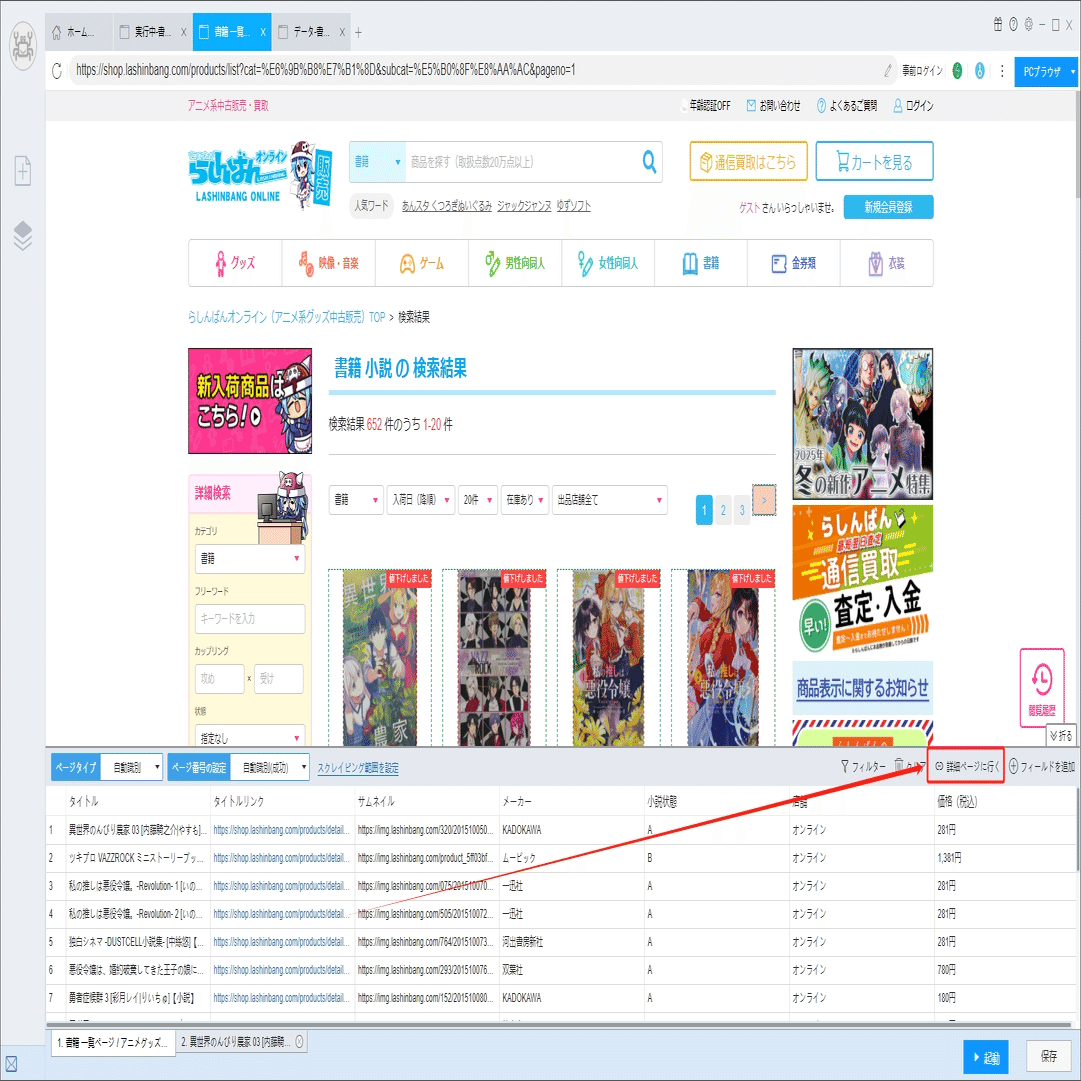This screenshot has height=1081, width=1081.
Task: Open PCブラウザ mode dropdown
Action: pos(1046,71)
